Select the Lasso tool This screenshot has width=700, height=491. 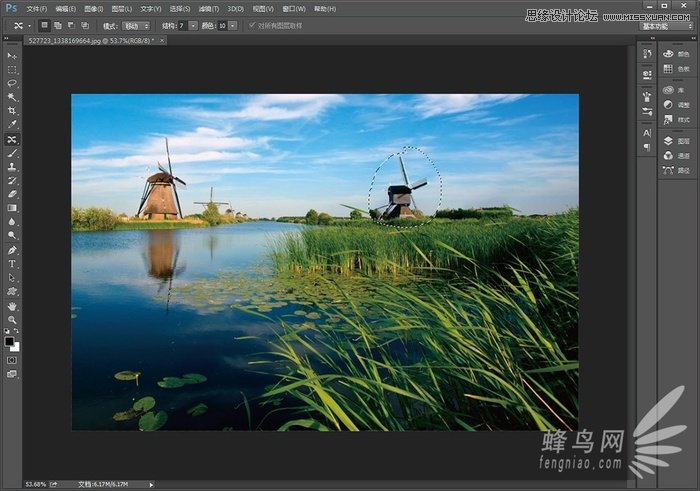[12, 83]
